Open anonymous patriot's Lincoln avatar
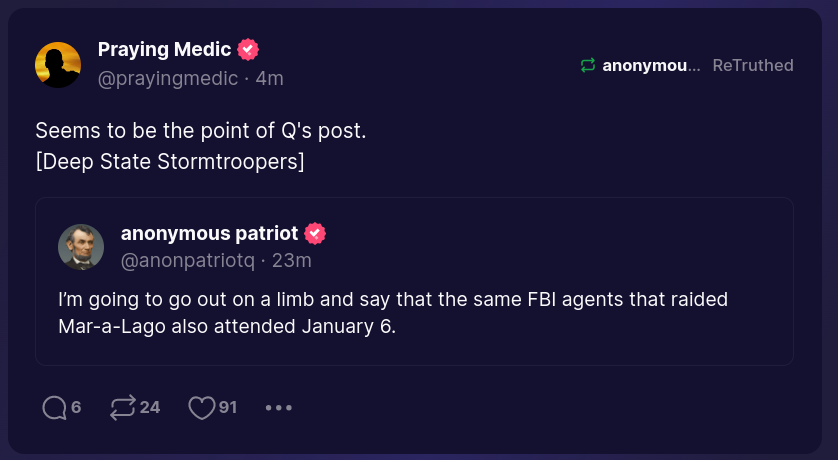The width and height of the screenshot is (838, 460). (81, 247)
